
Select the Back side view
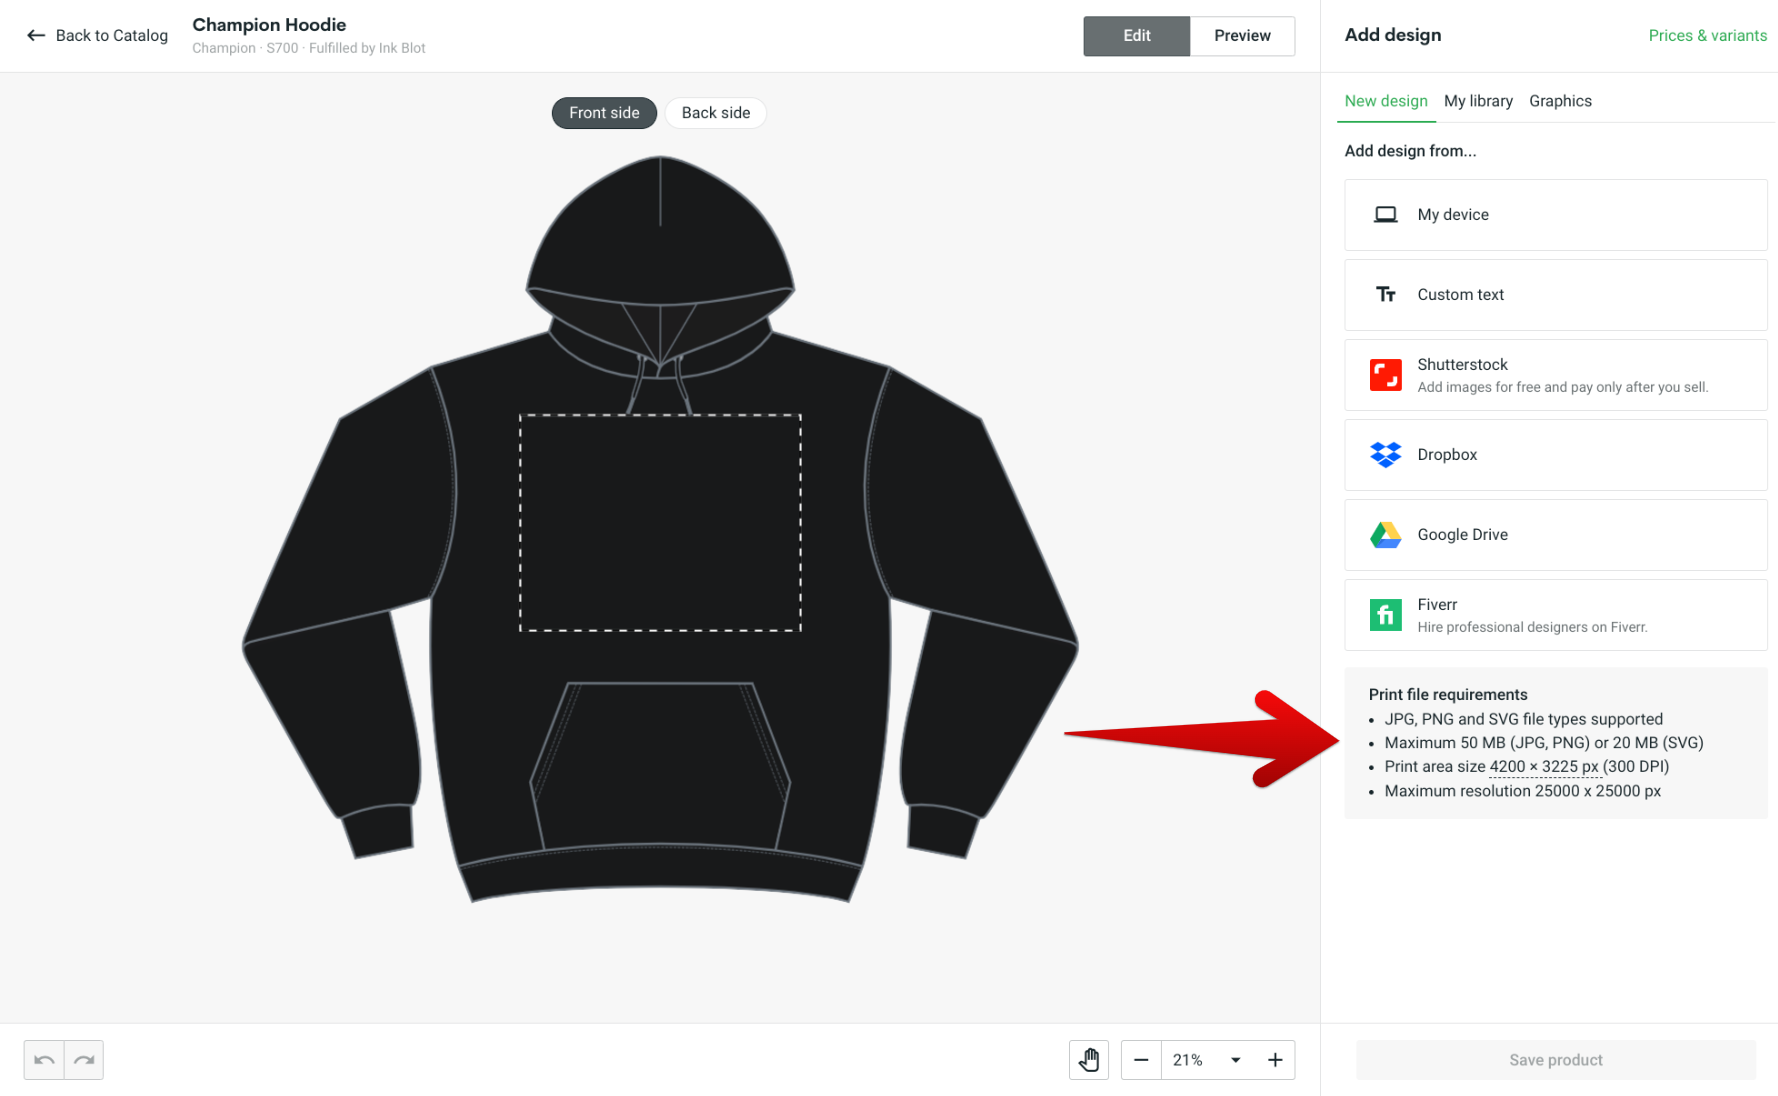(x=715, y=113)
